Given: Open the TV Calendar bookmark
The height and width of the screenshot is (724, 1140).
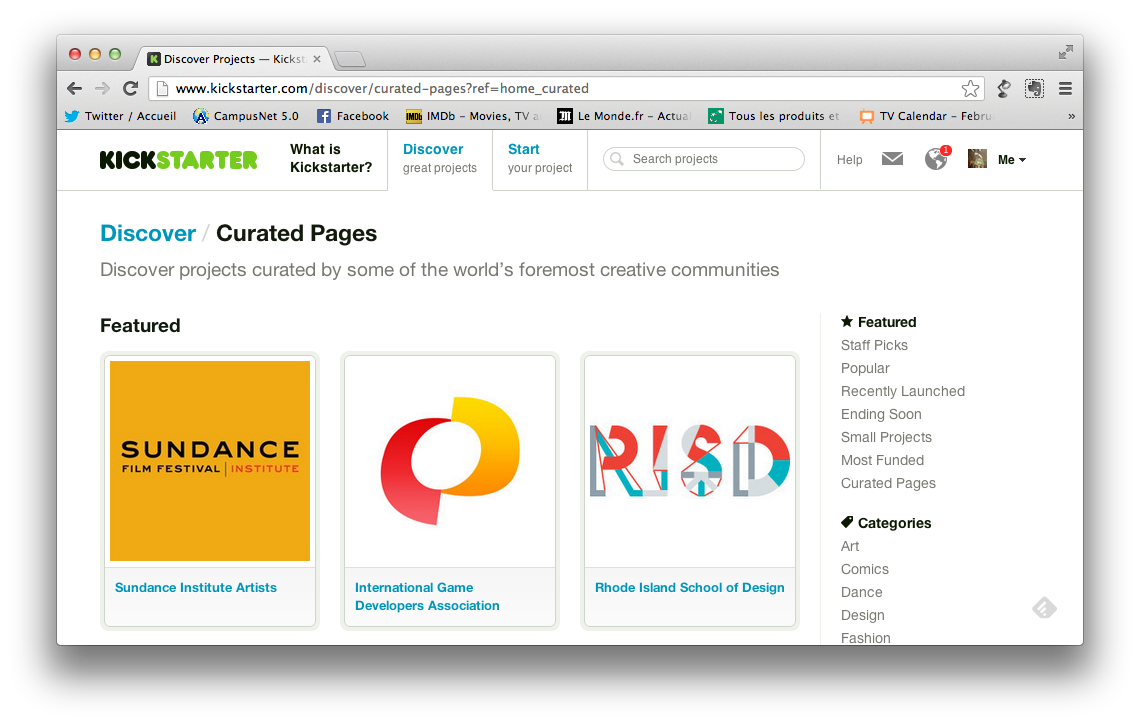Looking at the screenshot, I should click(926, 116).
